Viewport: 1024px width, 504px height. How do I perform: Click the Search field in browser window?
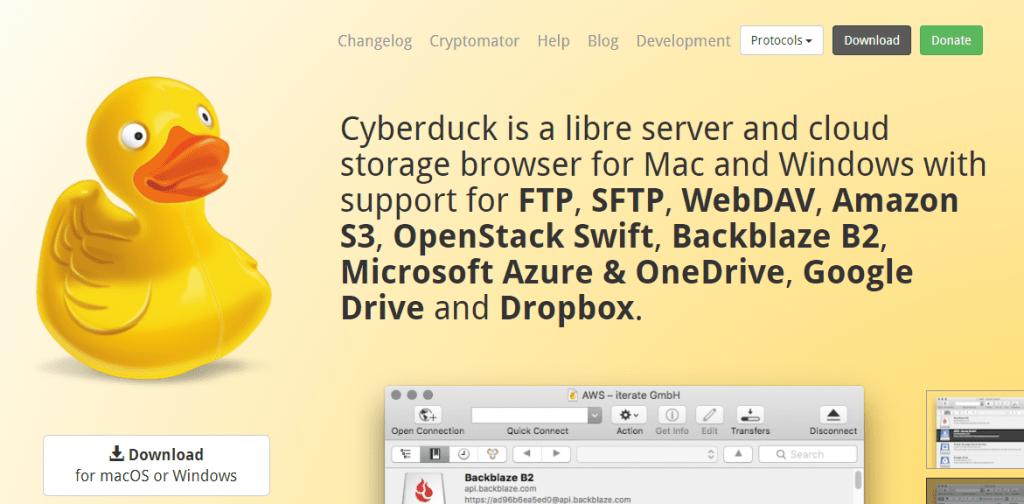(808, 454)
